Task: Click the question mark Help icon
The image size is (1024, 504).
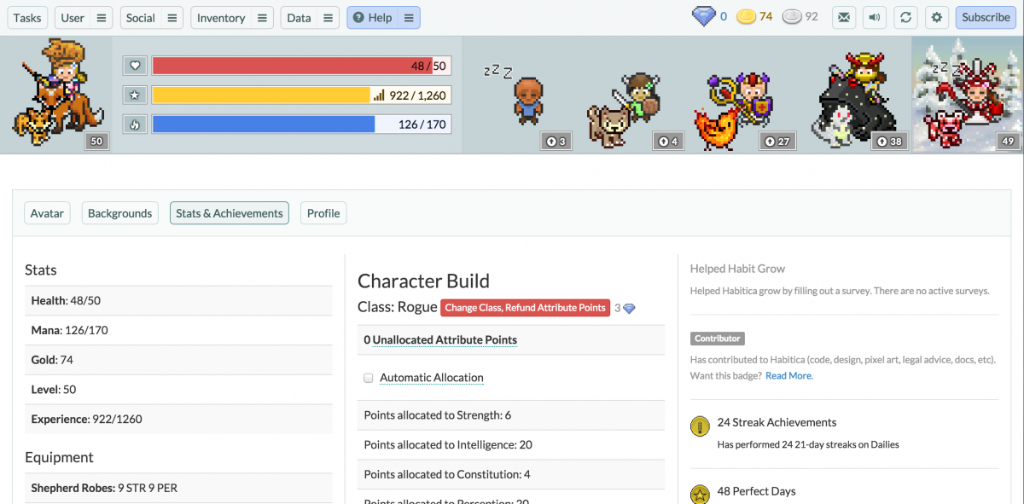Action: (x=358, y=18)
